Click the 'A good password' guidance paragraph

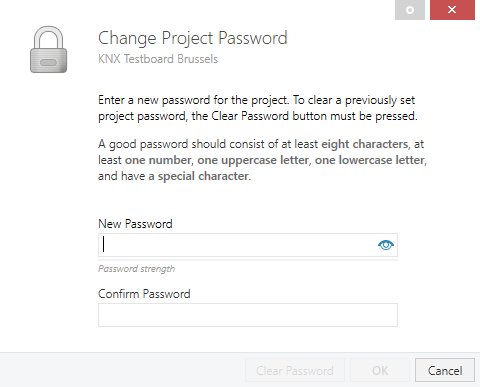click(x=262, y=160)
